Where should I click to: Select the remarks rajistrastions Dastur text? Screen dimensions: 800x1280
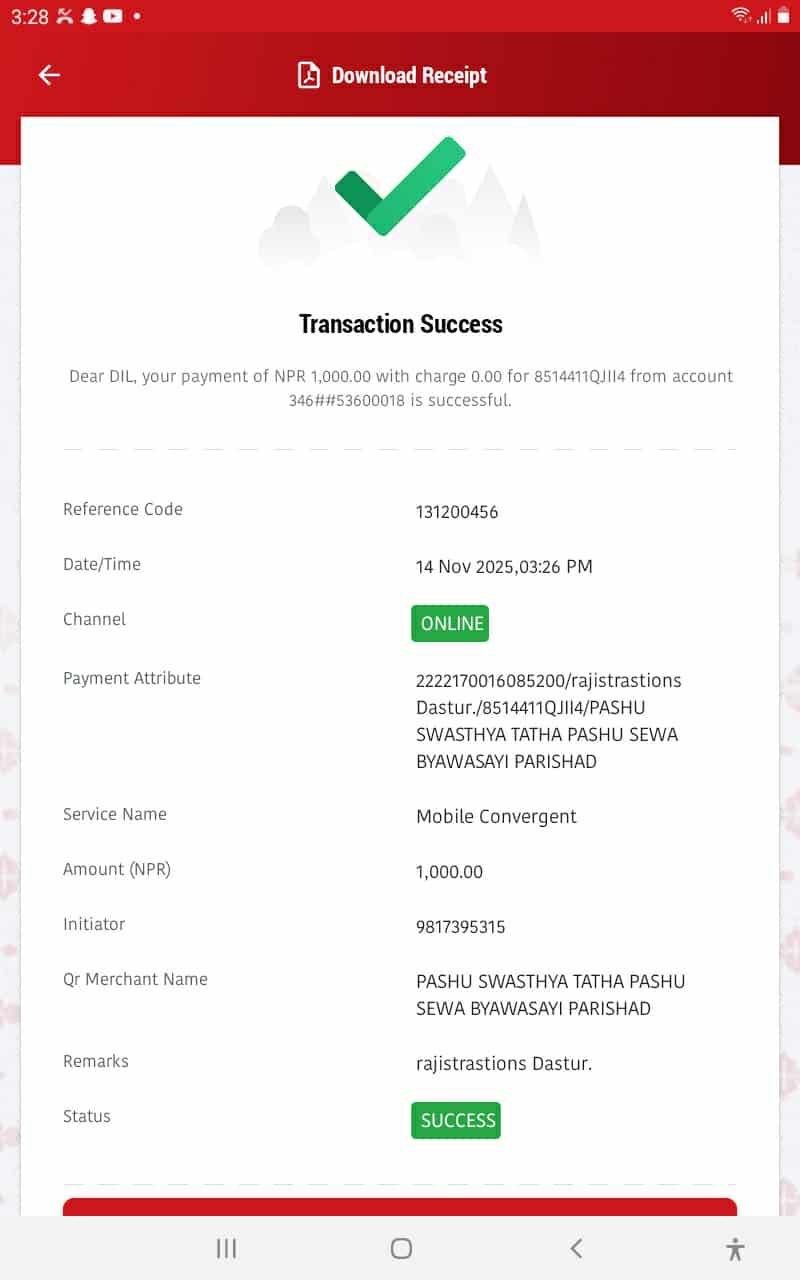pyautogui.click(x=504, y=1064)
